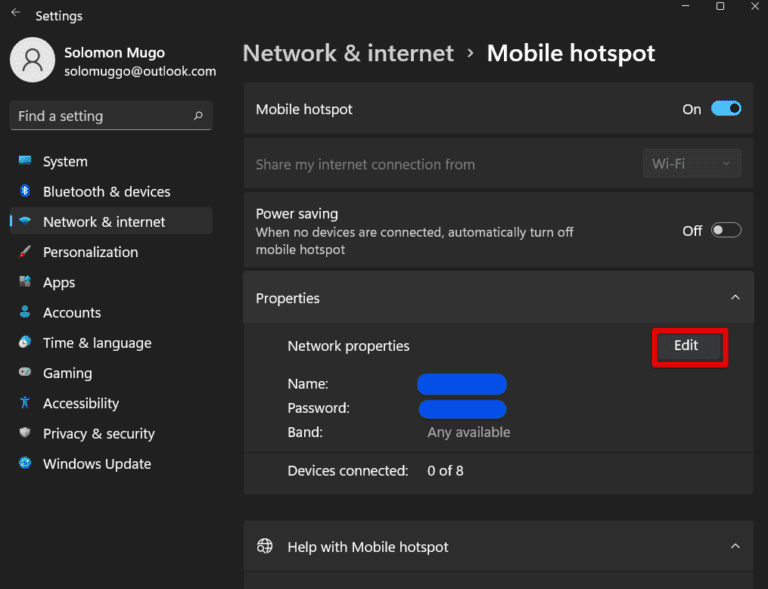Click the Personalization paintbrush icon
Viewport: 768px width, 589px height.
tap(25, 252)
